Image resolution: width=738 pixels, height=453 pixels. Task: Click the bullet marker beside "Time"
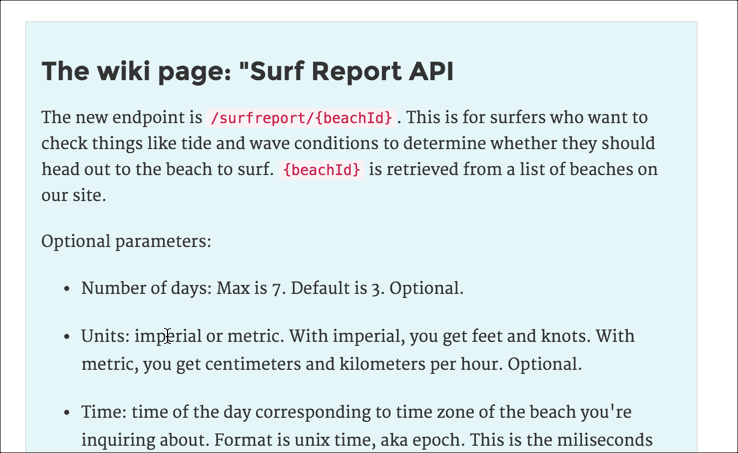66,413
